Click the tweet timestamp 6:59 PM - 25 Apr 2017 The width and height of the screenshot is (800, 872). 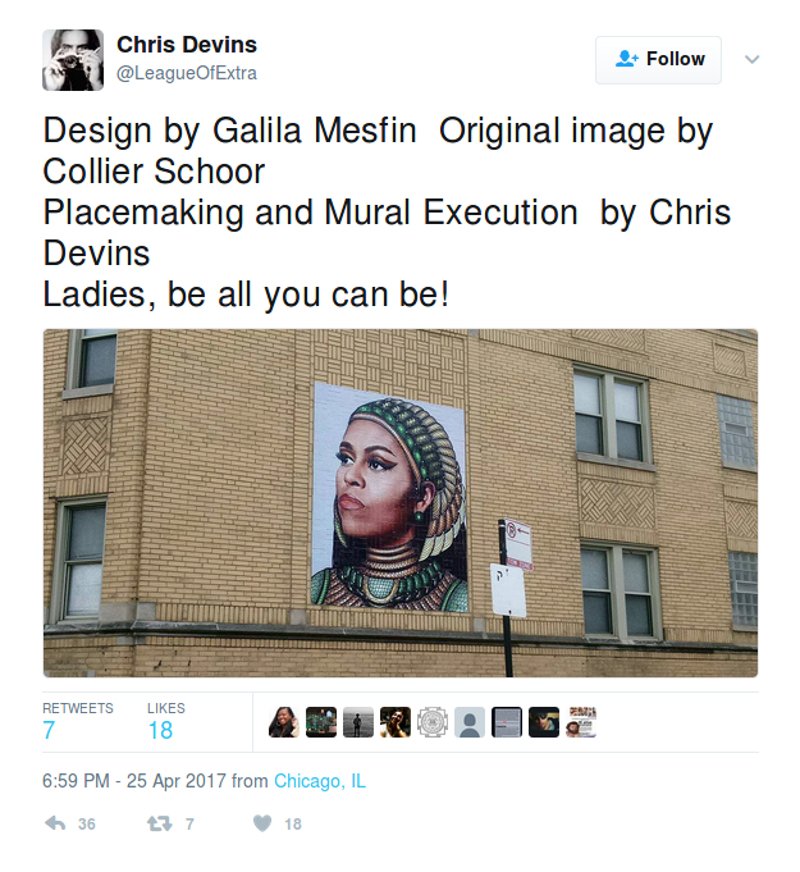pos(134,781)
